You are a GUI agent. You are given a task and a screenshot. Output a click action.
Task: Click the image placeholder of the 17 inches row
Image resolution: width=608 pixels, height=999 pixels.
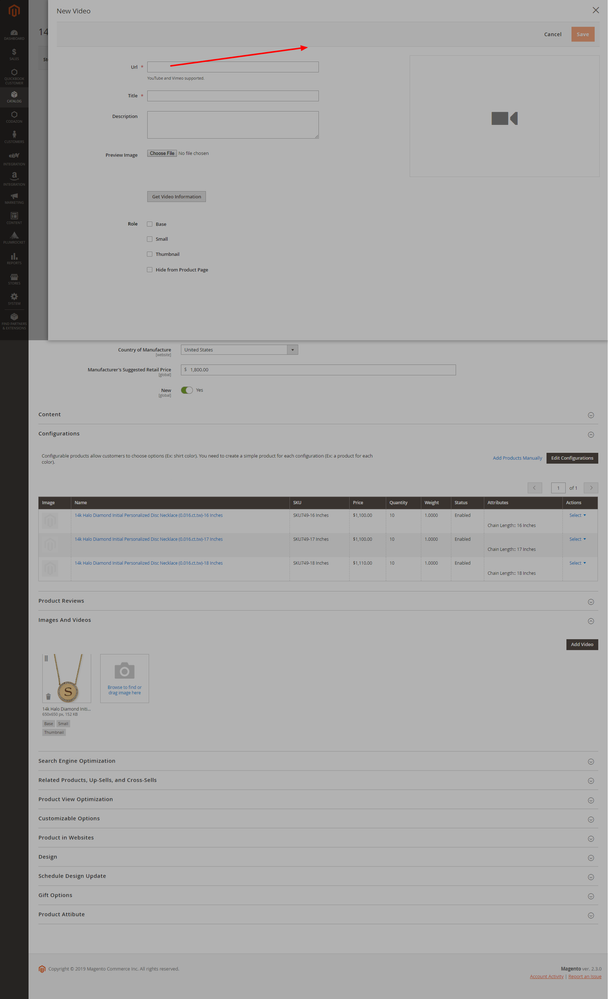coord(50,545)
